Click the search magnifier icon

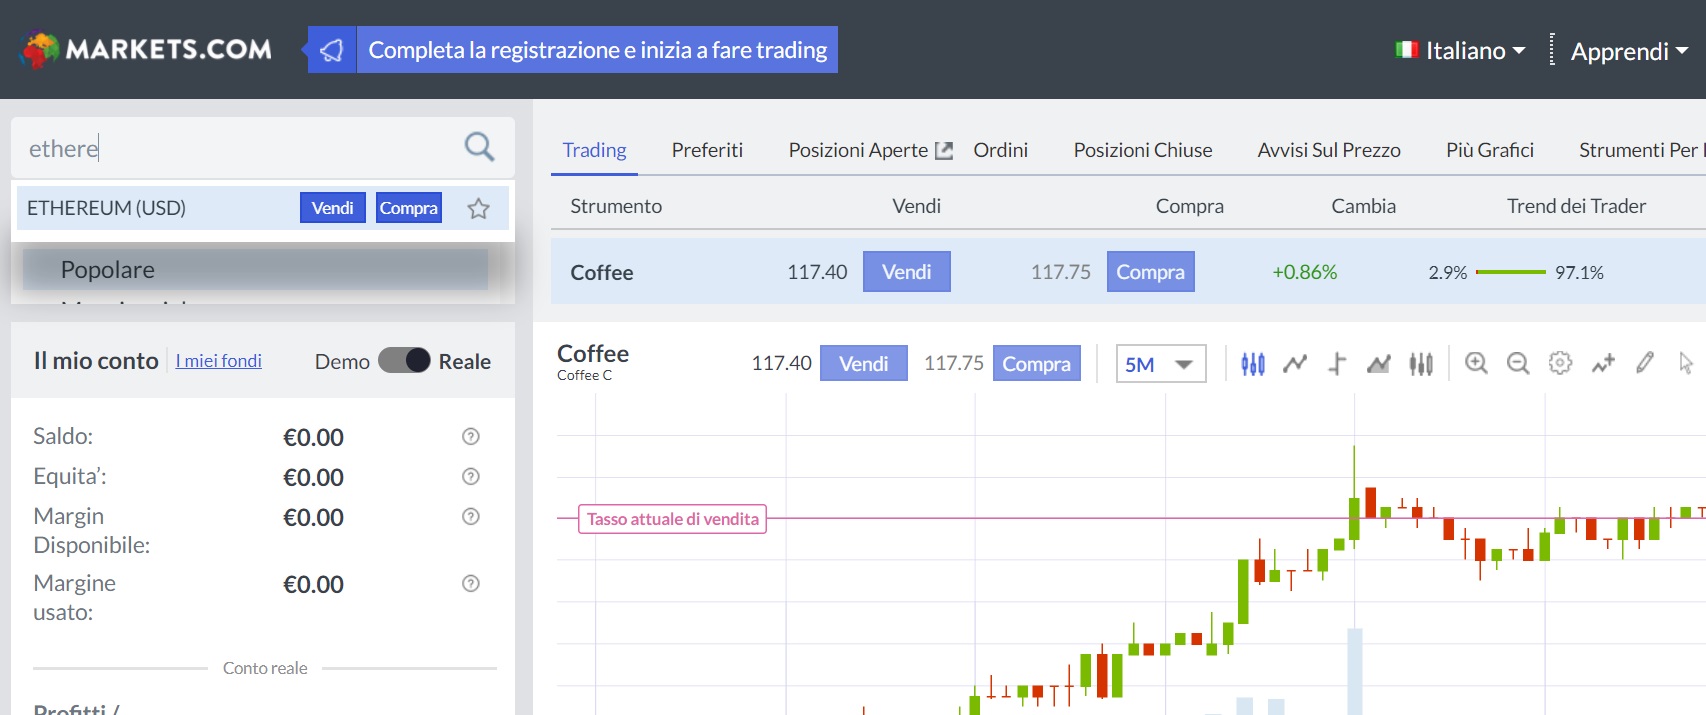click(x=479, y=147)
